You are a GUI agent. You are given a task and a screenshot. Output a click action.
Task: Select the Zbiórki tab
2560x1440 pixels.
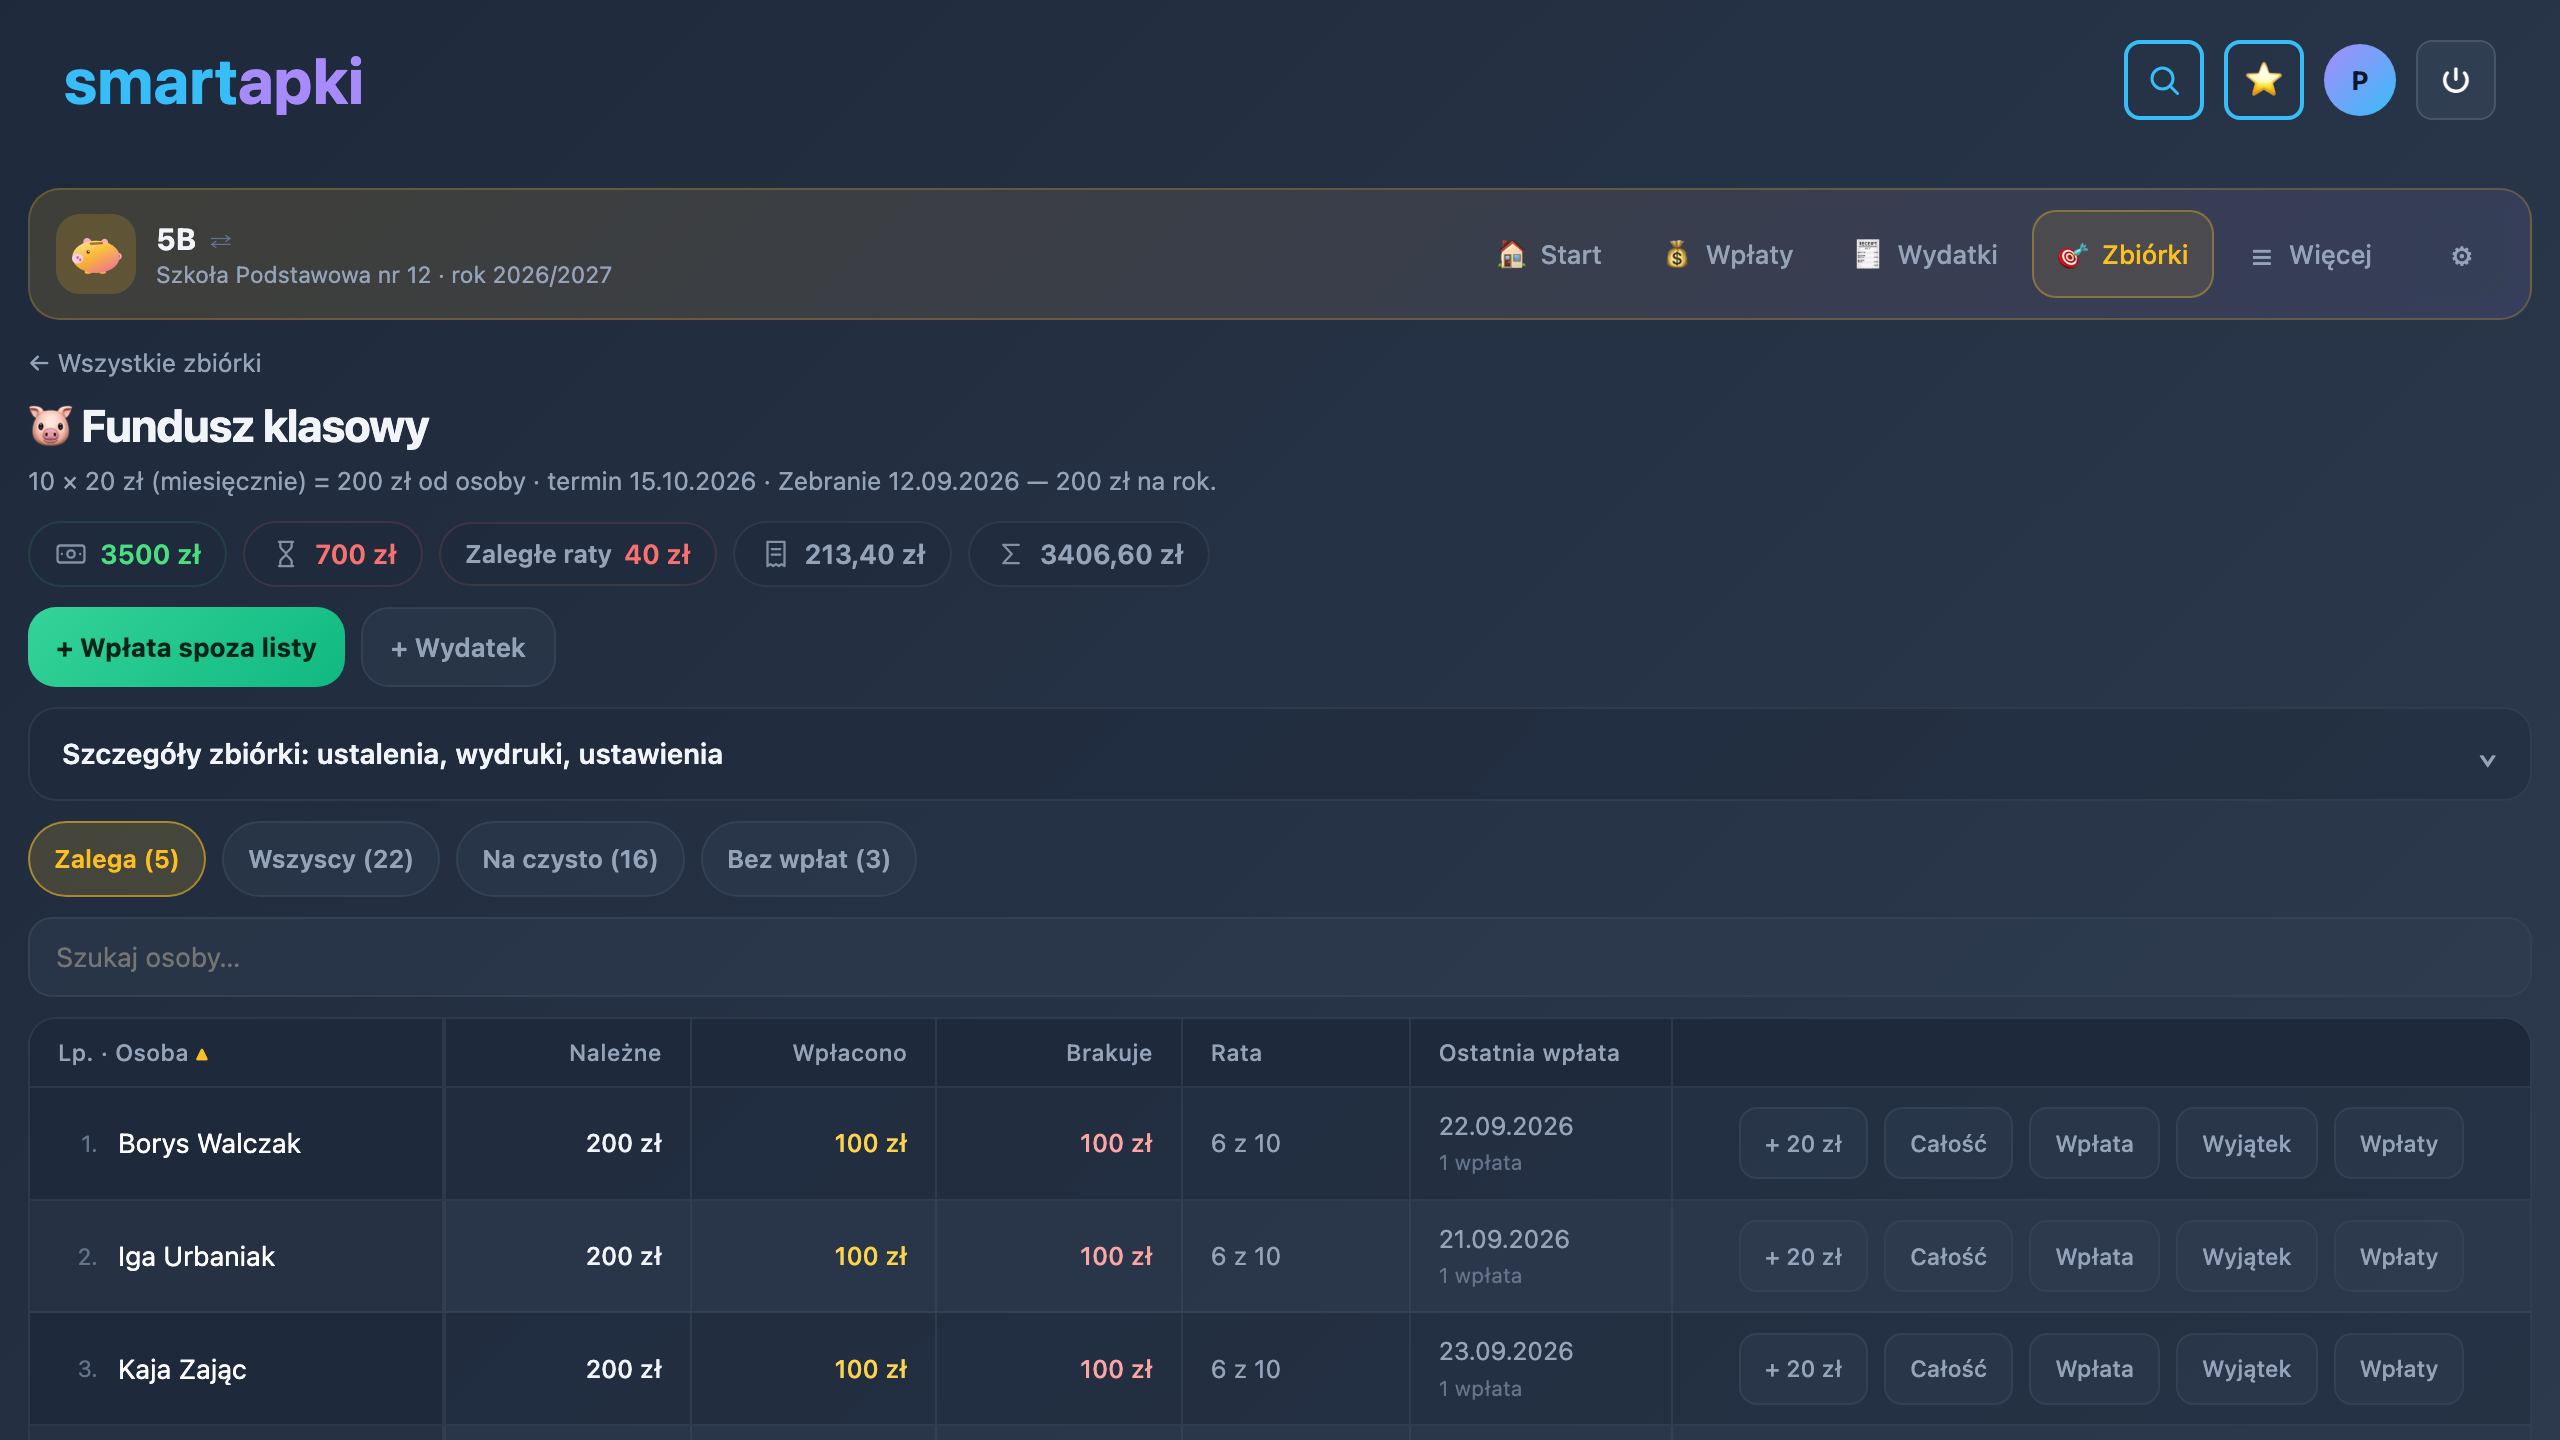(2122, 255)
